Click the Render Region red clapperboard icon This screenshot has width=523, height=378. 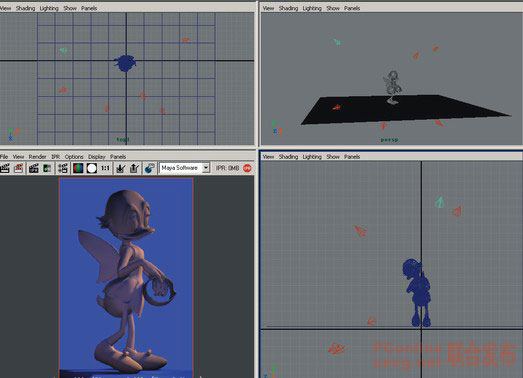(x=19, y=168)
